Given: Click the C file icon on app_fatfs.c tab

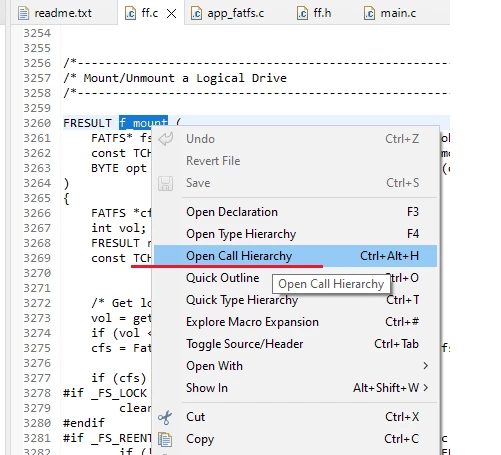Looking at the screenshot, I should tap(196, 13).
